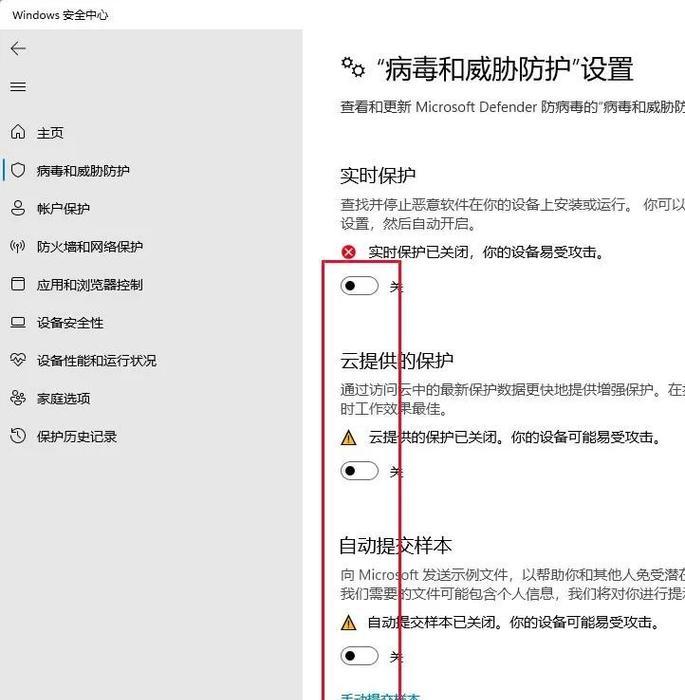
Task: Toggle the 实时保护 switch on
Action: pos(359,286)
